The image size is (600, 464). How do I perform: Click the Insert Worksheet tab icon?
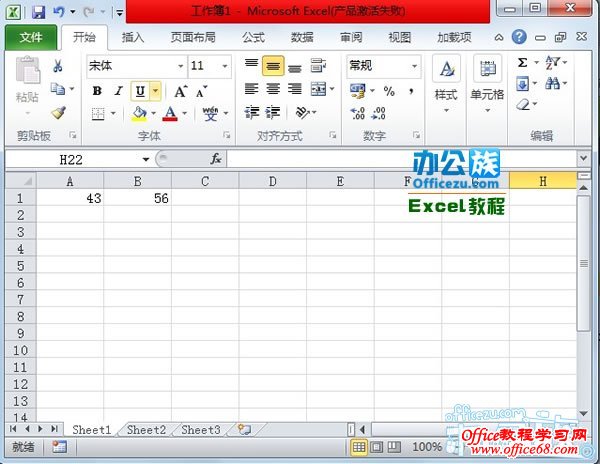click(244, 429)
